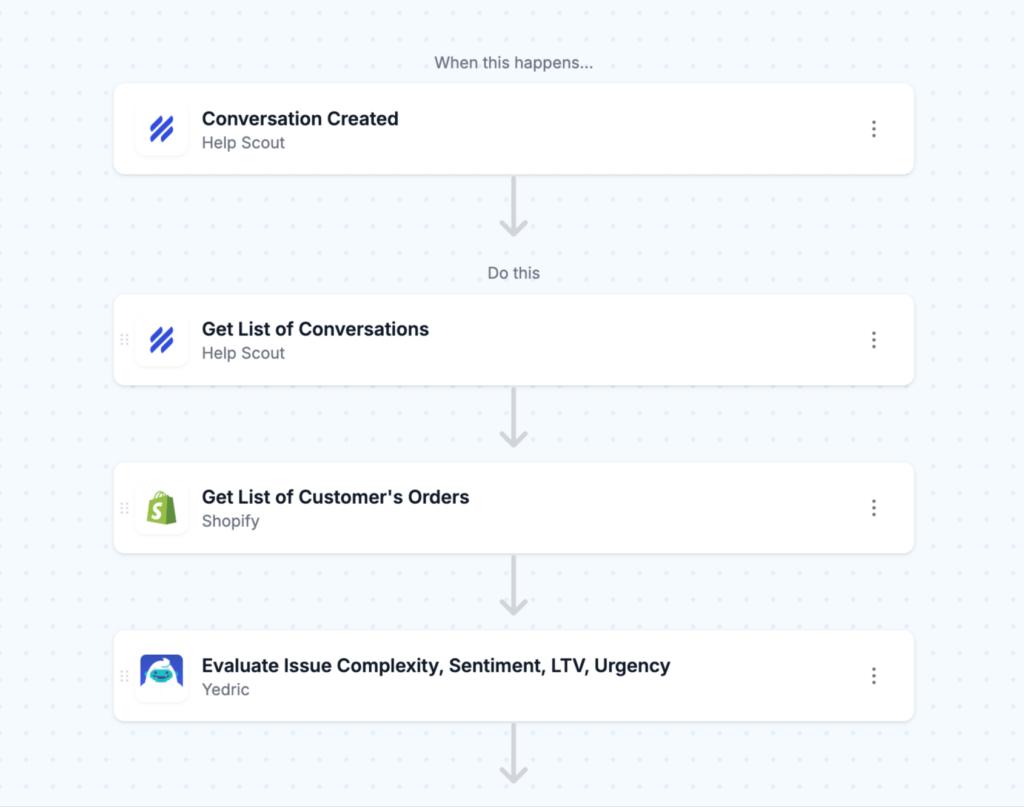Open the options menu for Conversation Created

coord(874,128)
